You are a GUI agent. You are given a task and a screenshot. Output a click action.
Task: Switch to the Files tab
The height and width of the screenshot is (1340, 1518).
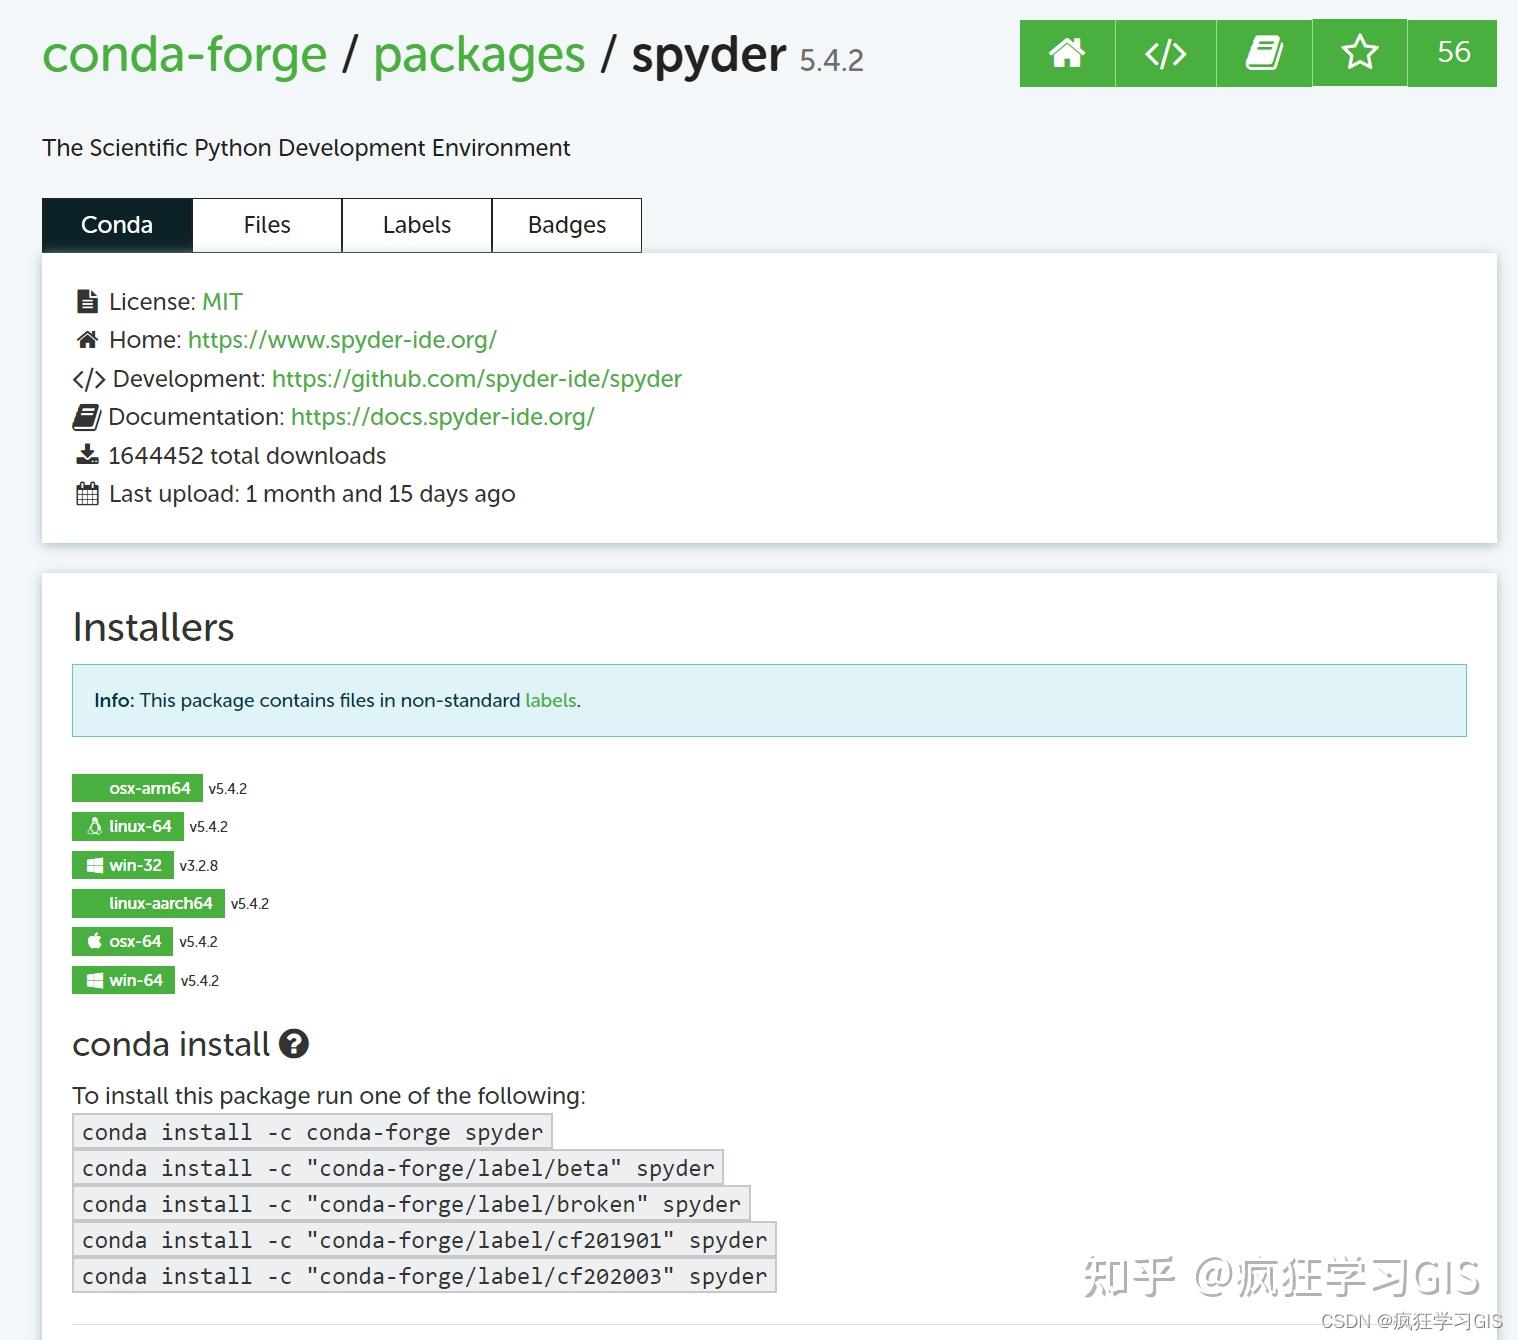coord(266,224)
